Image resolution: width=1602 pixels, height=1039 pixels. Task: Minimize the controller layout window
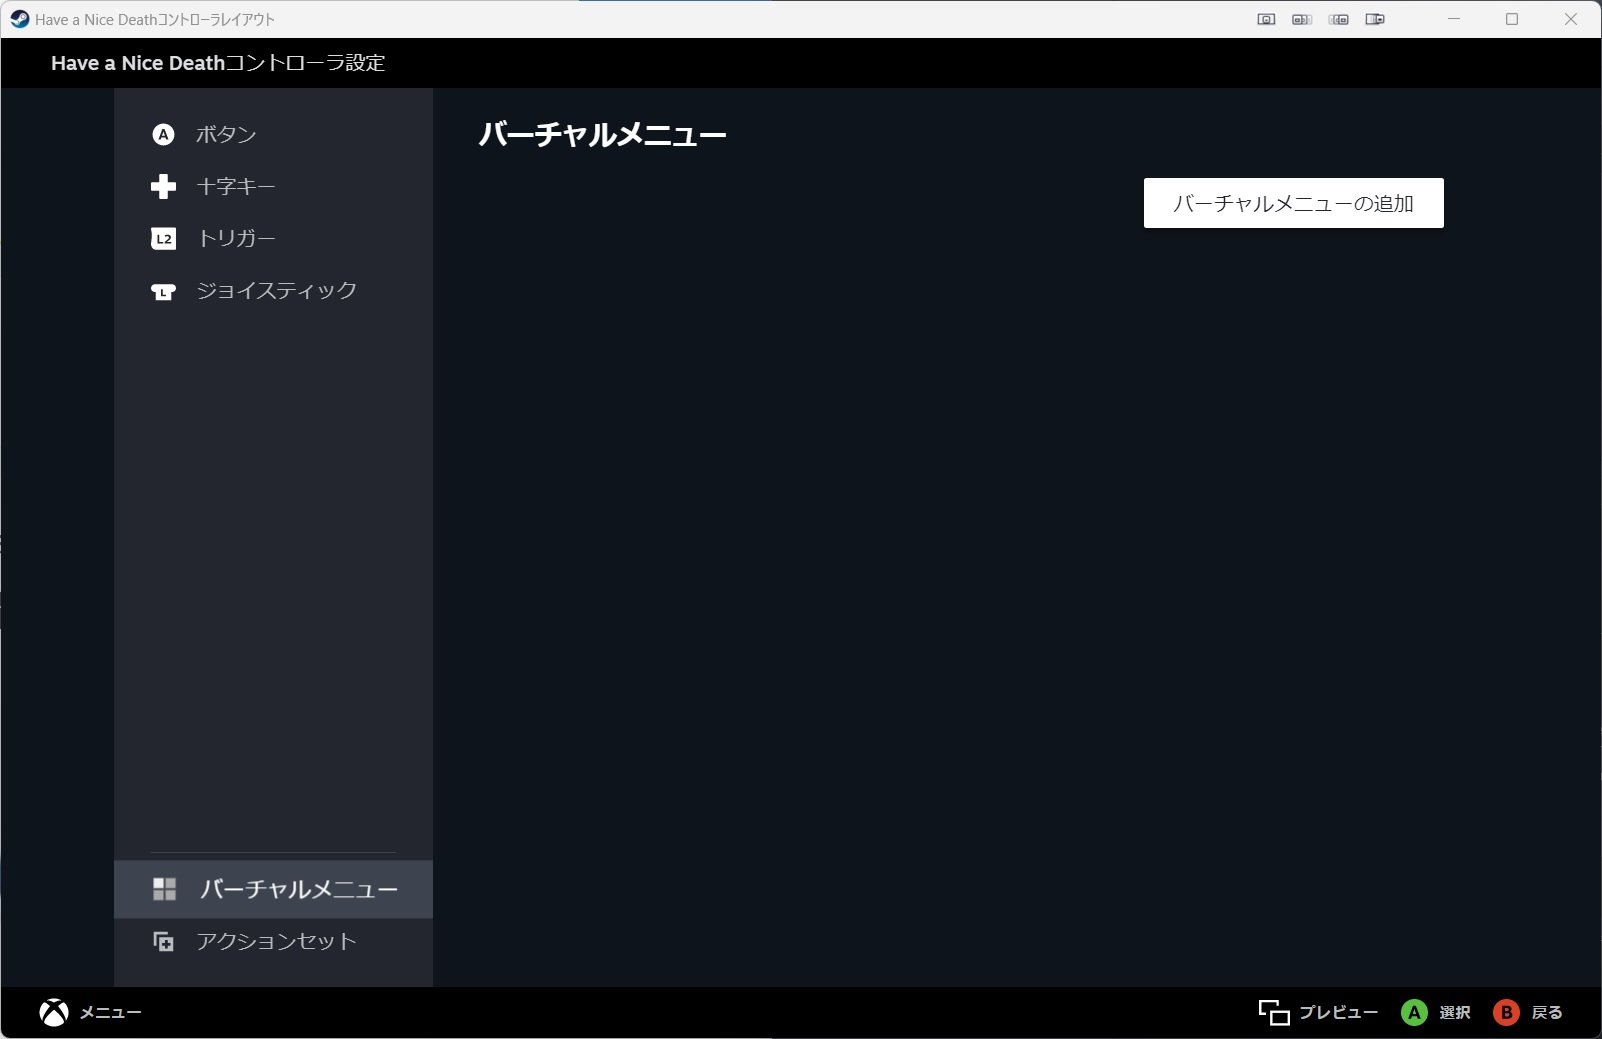(x=1454, y=19)
